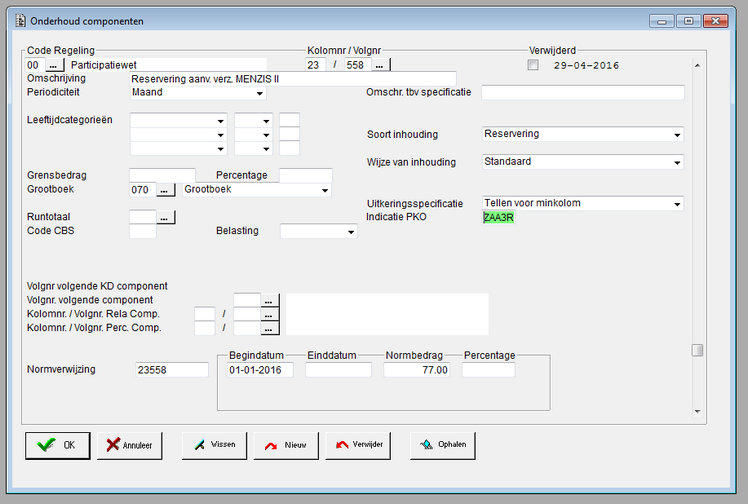The image size is (748, 504).
Task: Click the Percentage field in norm table
Action: (488, 370)
